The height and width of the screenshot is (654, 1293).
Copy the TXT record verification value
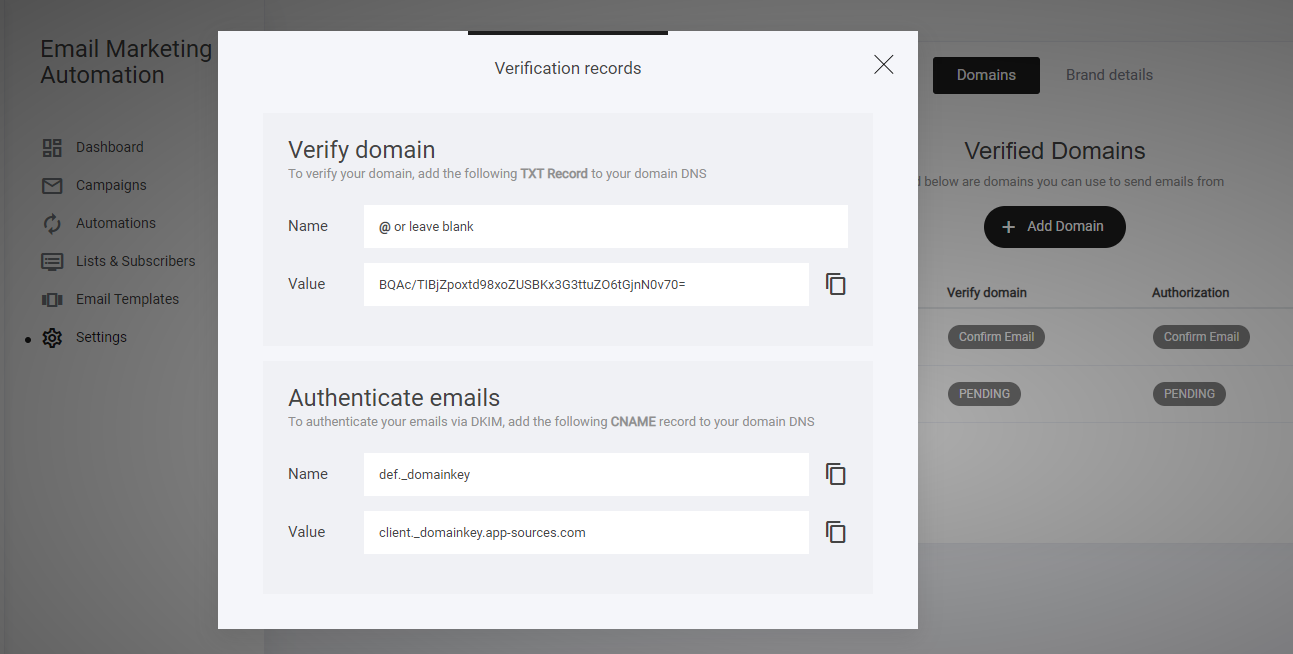(x=836, y=284)
